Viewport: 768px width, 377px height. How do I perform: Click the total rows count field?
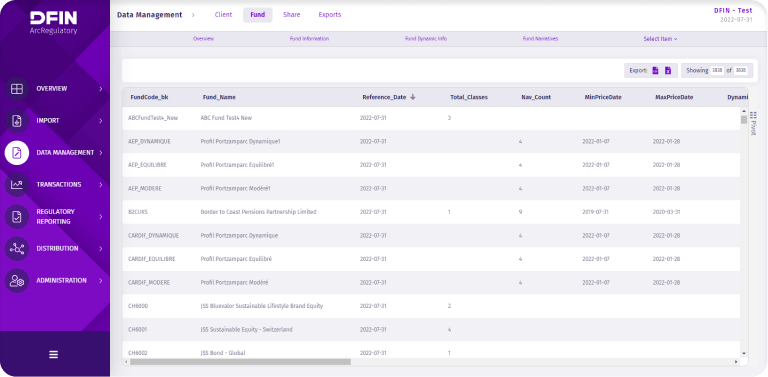tap(741, 71)
